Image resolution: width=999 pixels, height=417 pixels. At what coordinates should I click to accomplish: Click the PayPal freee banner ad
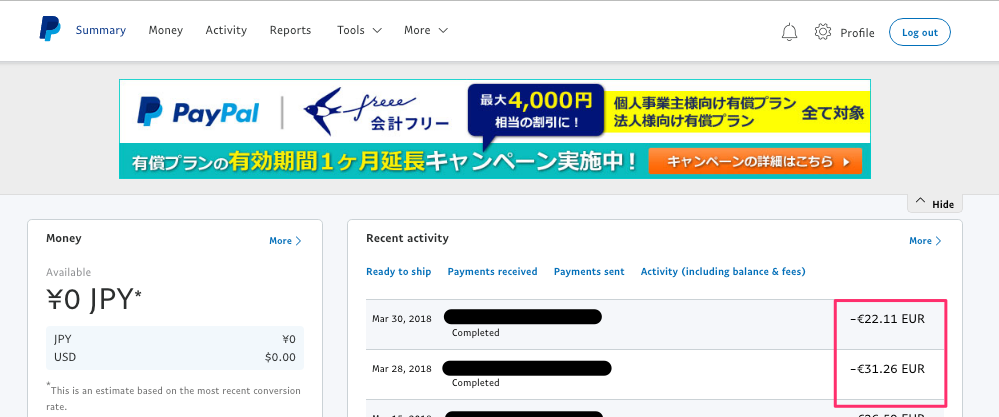point(494,129)
